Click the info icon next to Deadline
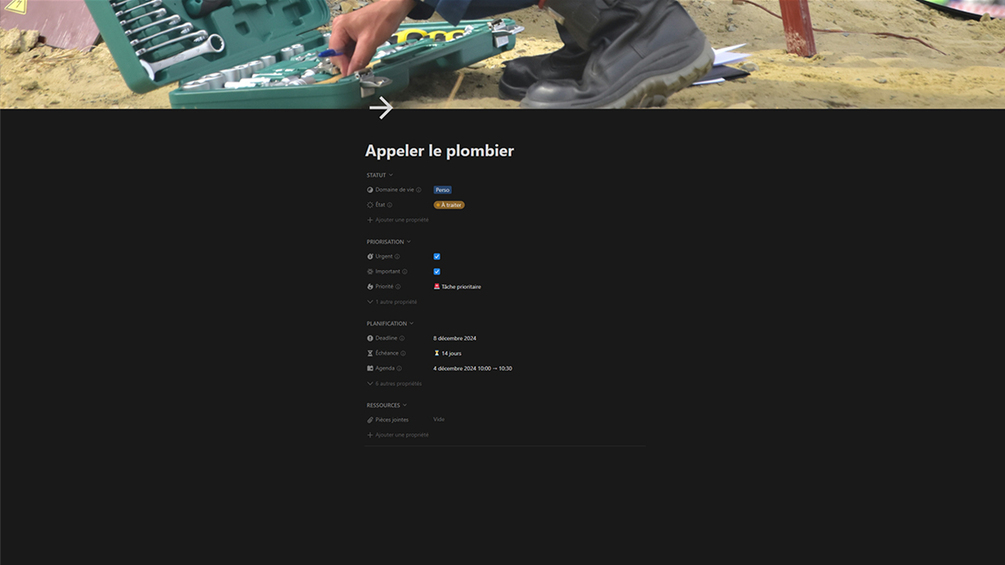This screenshot has width=1005, height=565. [x=402, y=338]
